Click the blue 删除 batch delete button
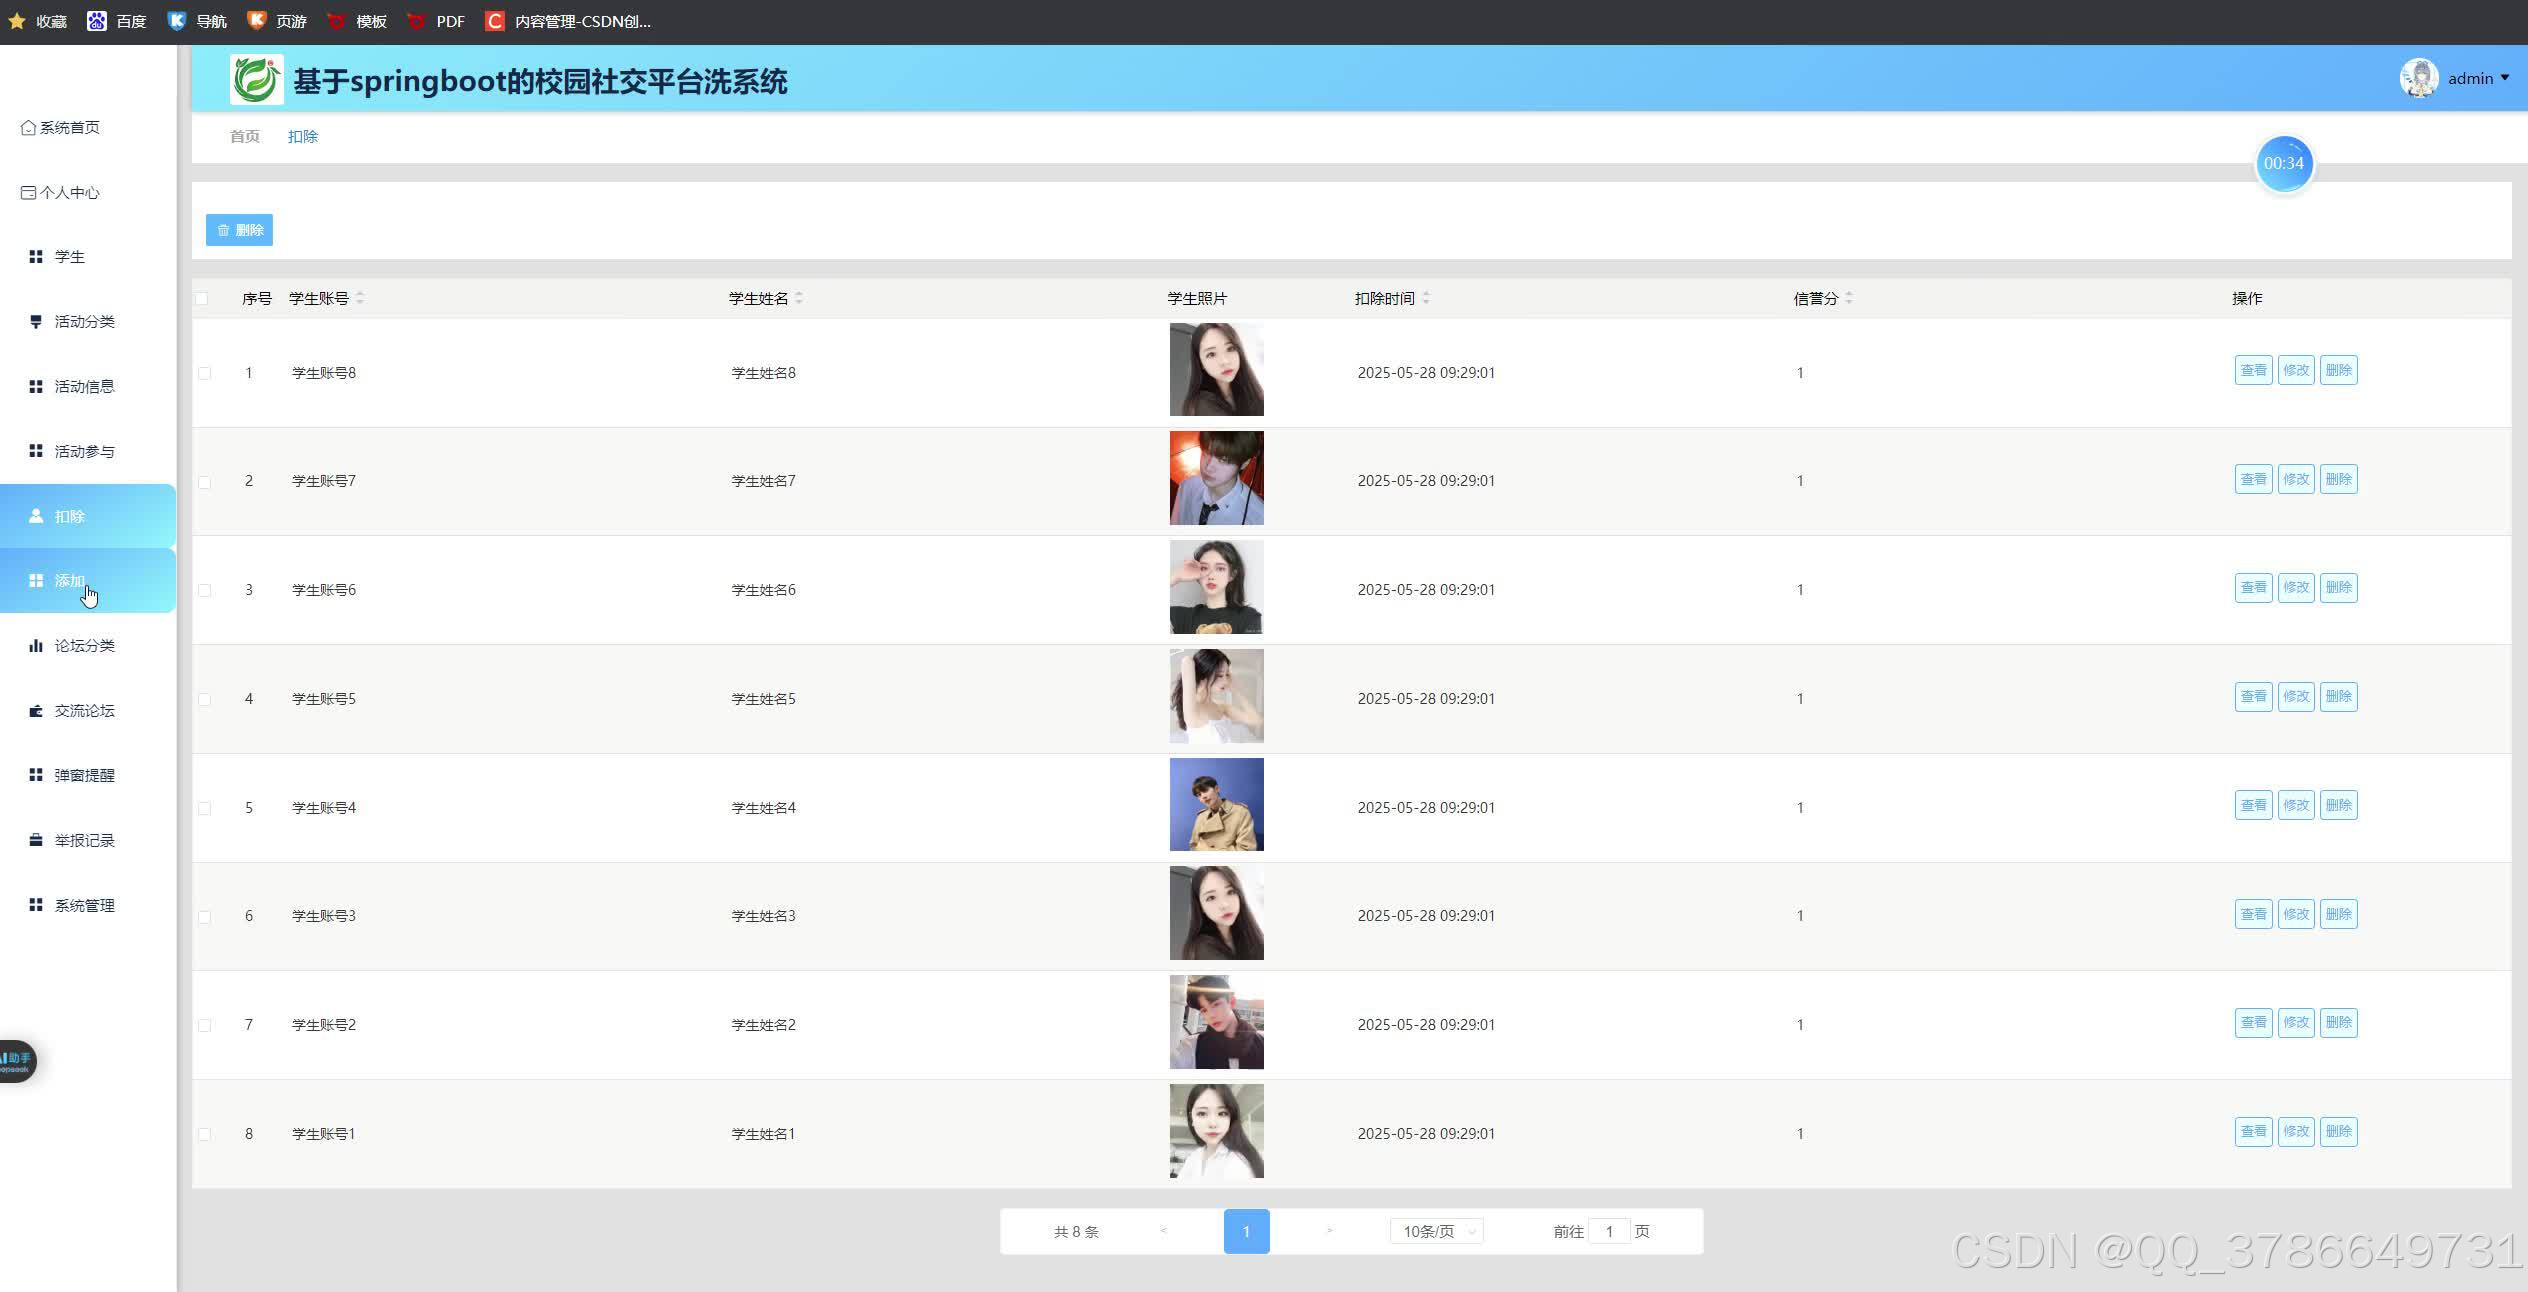 pyautogui.click(x=239, y=230)
